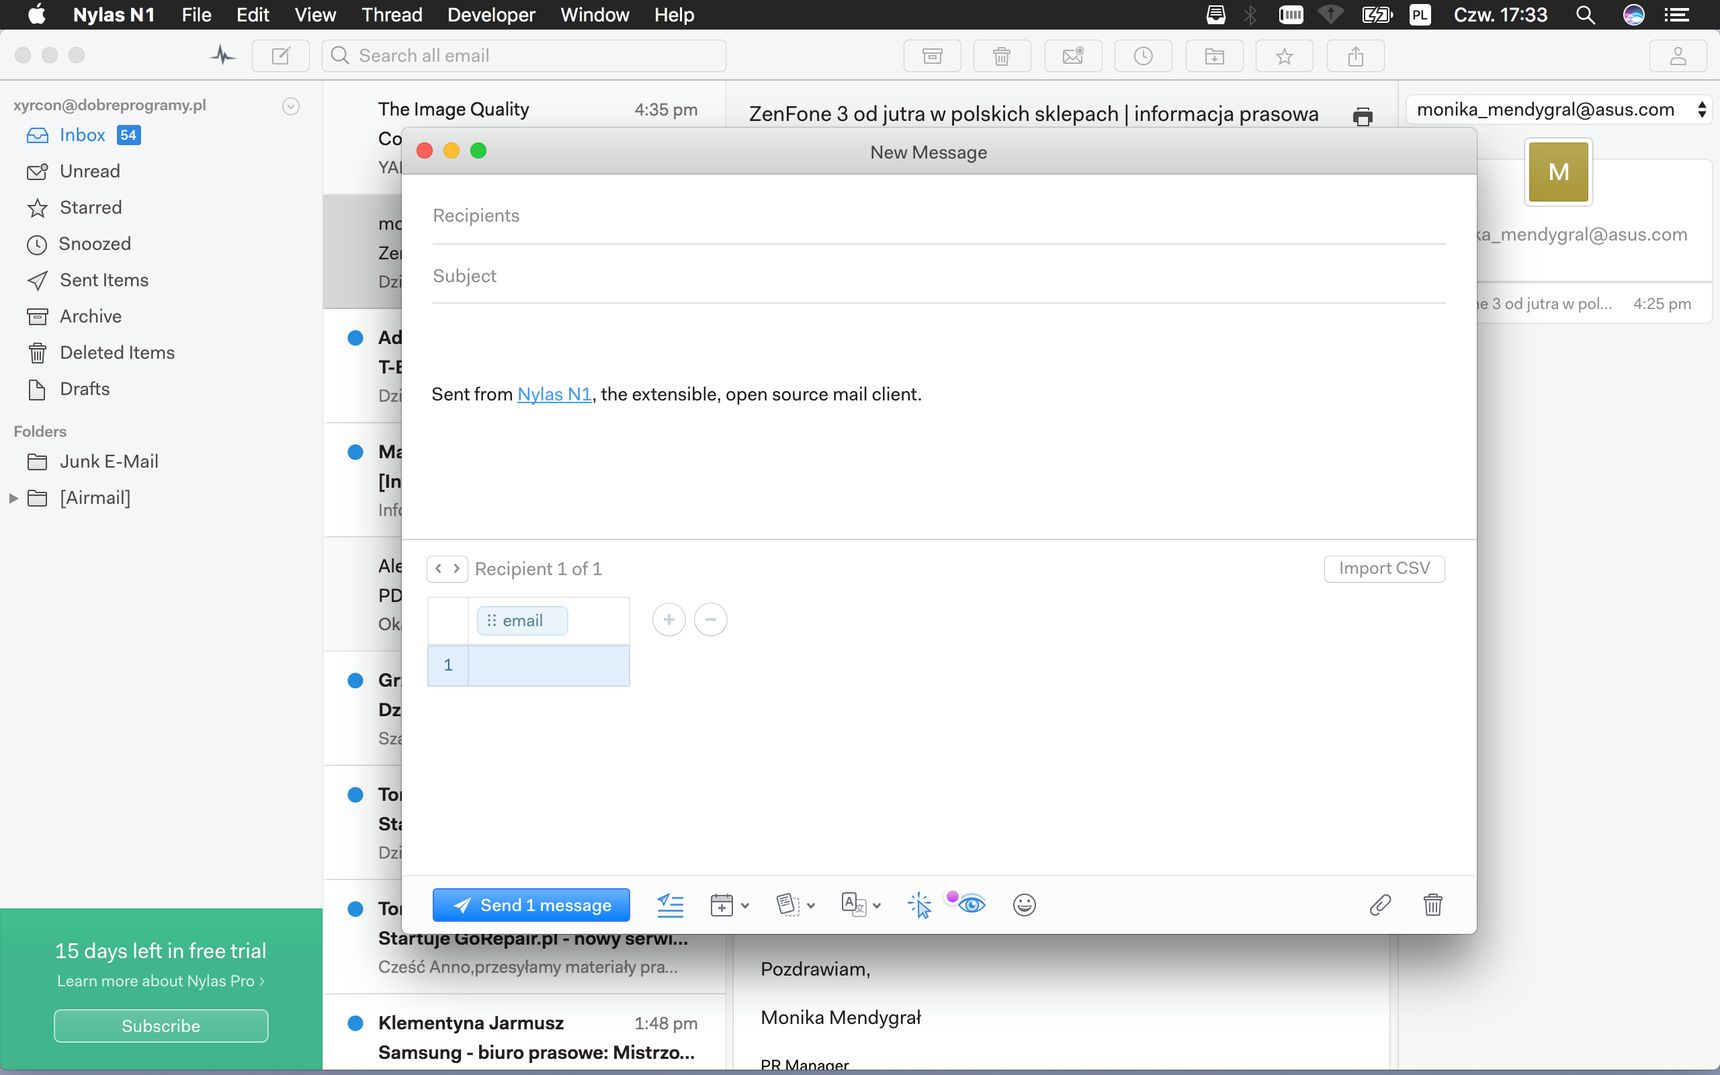Open Sent Items folder
The height and width of the screenshot is (1075, 1720).
click(104, 280)
